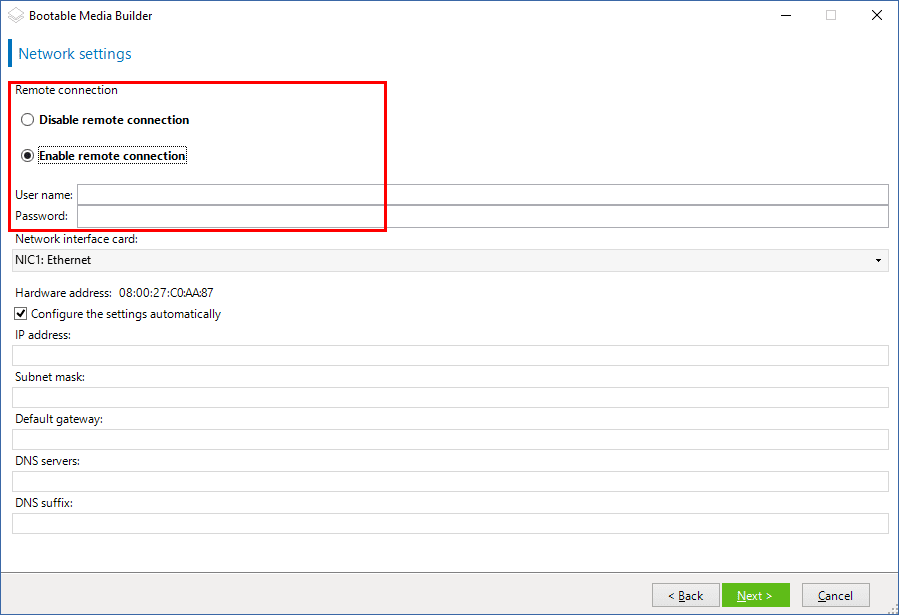The image size is (899, 615).
Task: Click the greyed-out maximize window button
Action: tap(831, 16)
